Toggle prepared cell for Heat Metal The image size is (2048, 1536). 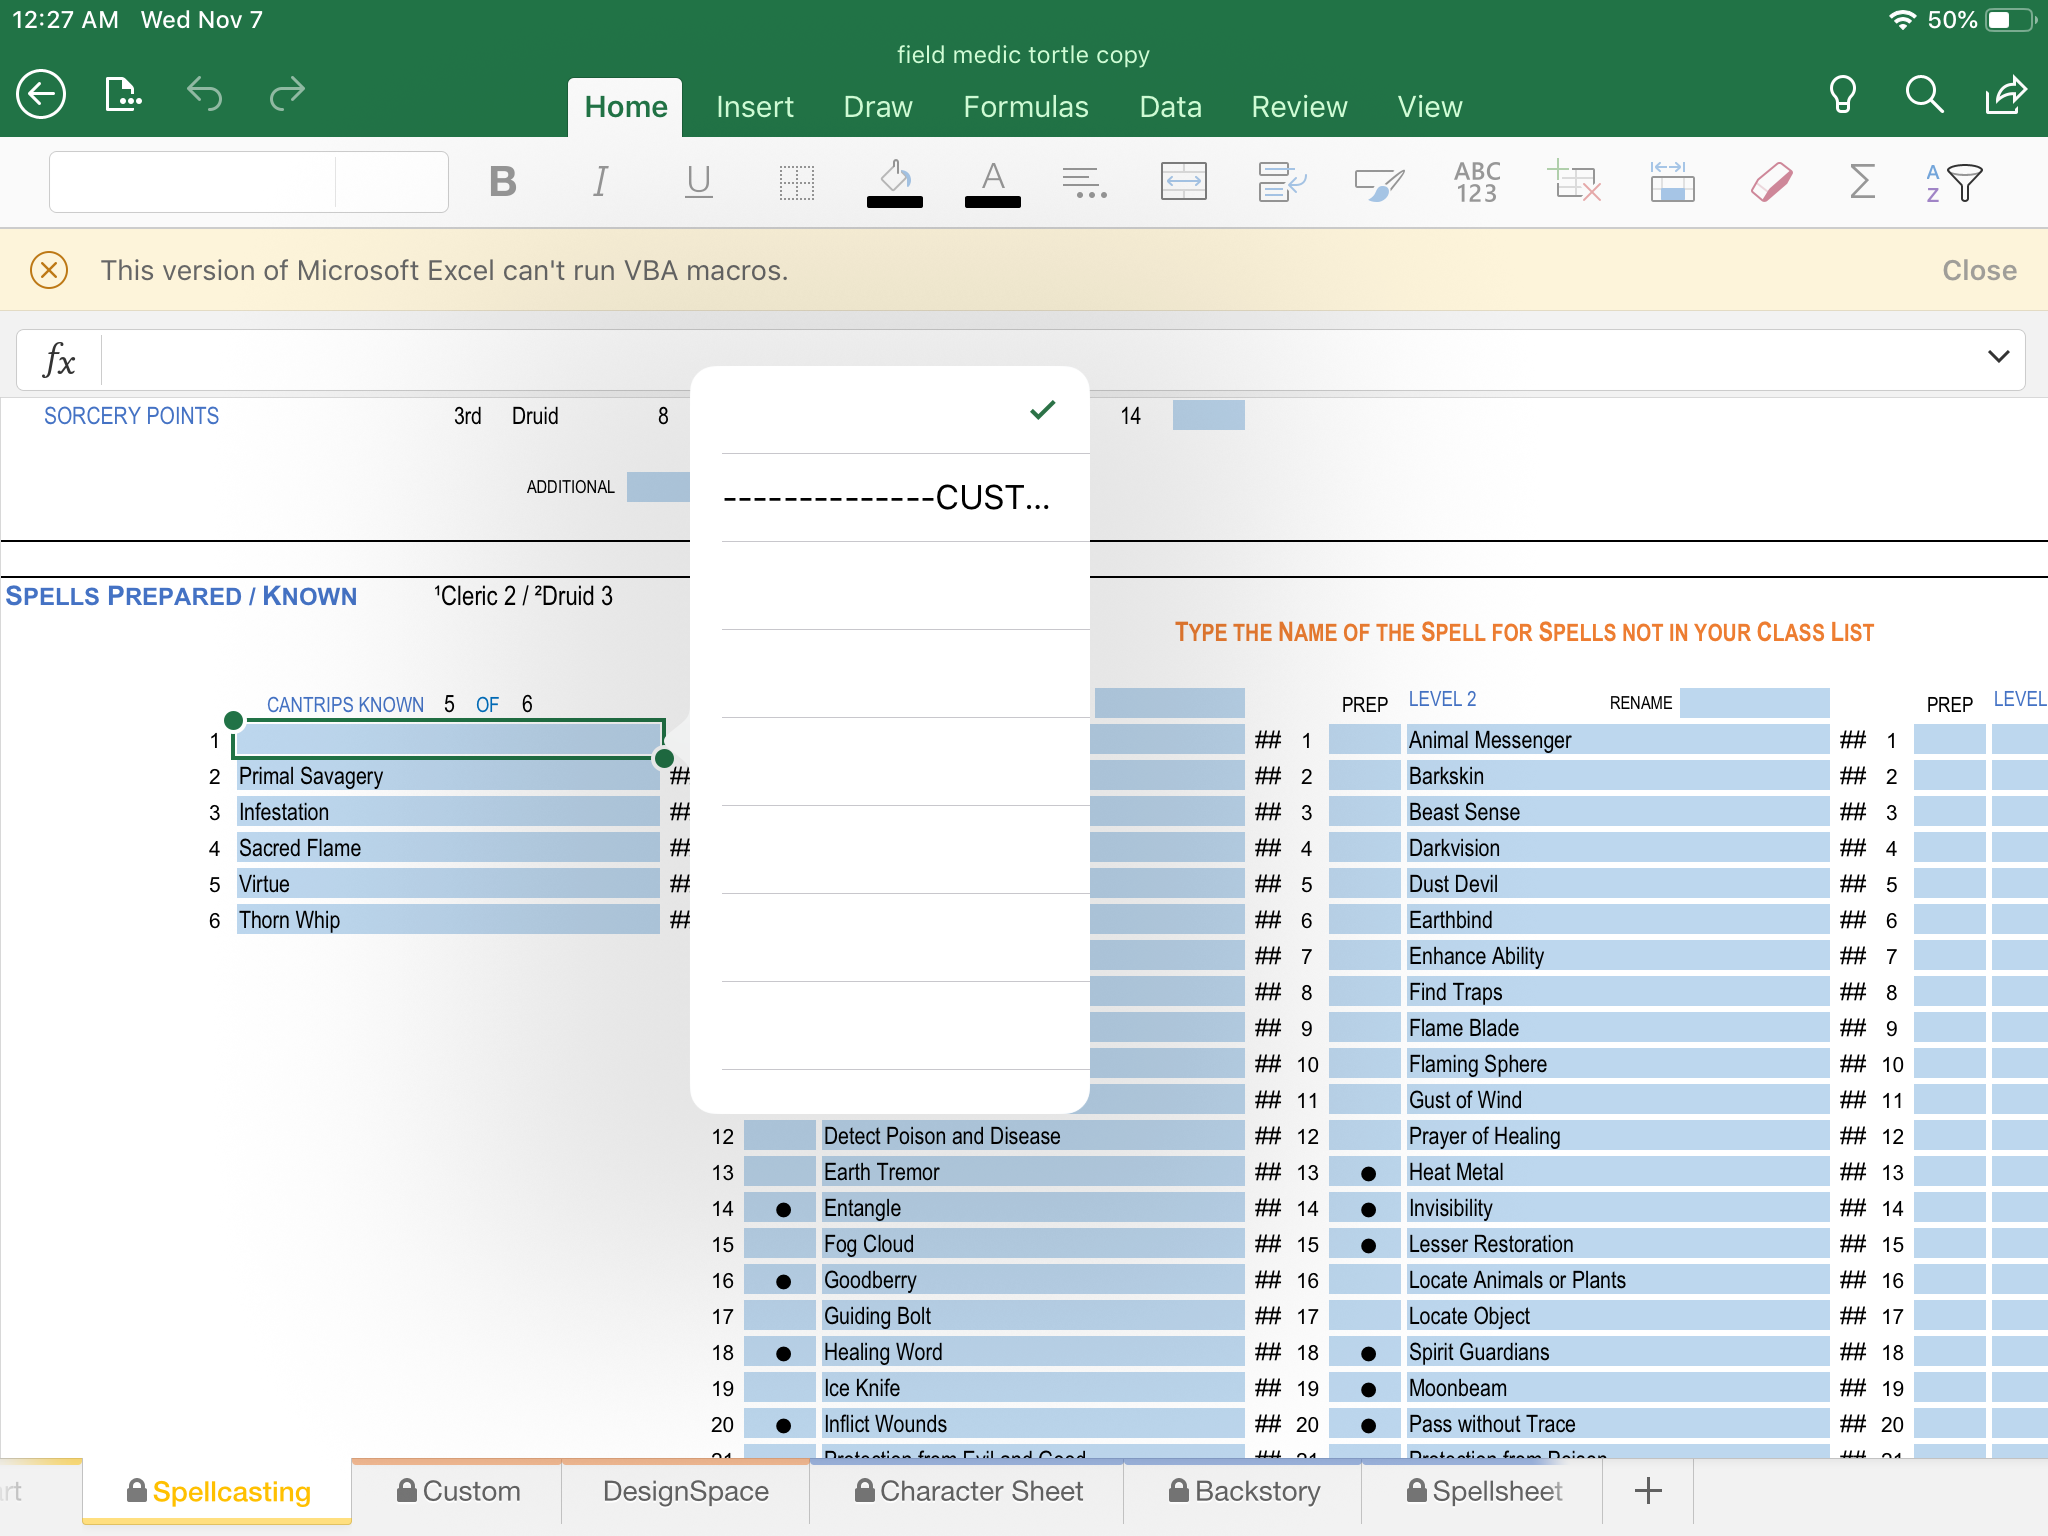tap(1367, 1173)
